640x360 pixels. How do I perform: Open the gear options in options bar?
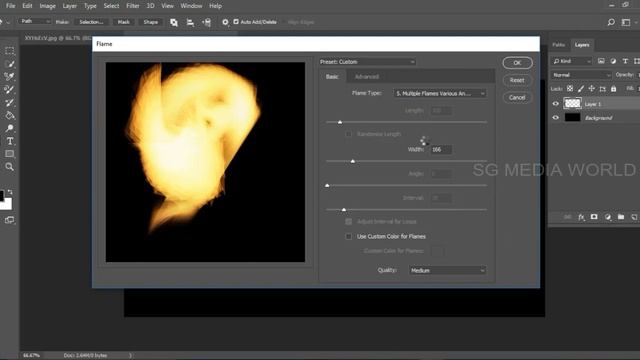pyautogui.click(x=225, y=22)
